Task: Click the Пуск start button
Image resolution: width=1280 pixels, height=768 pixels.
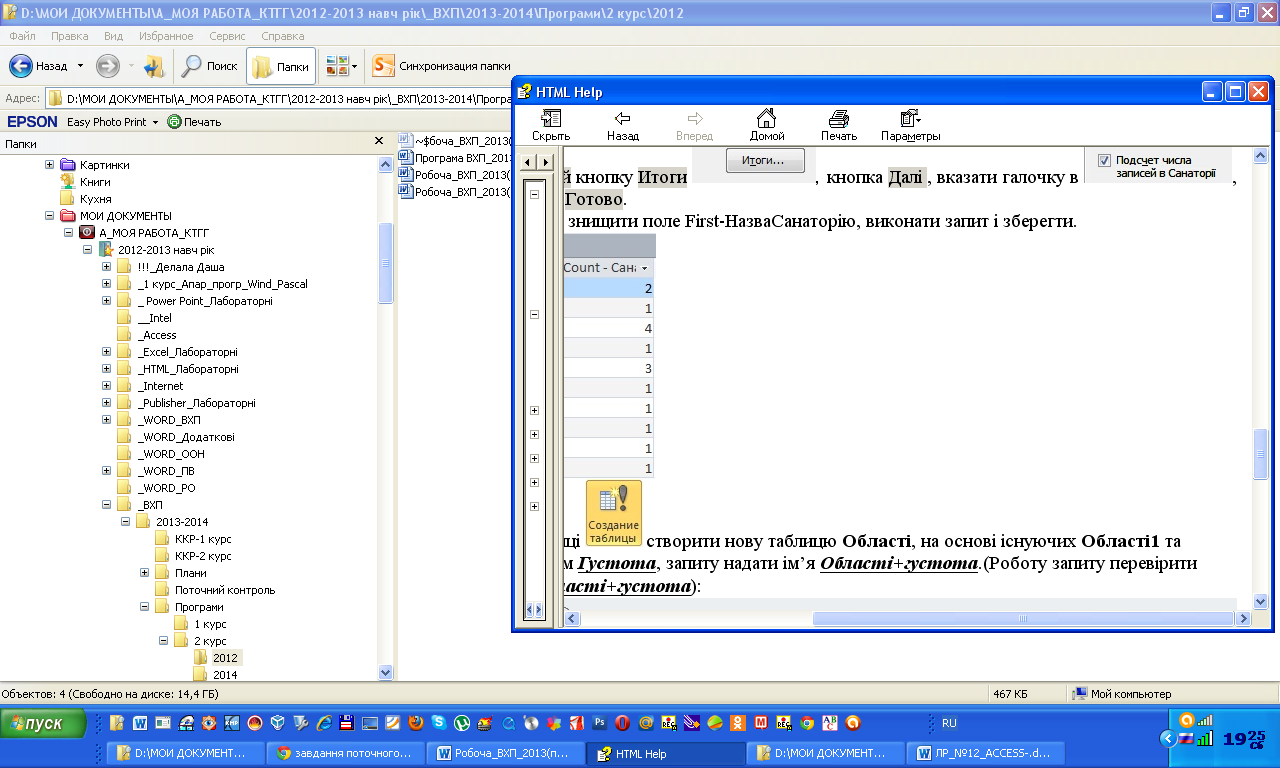Action: click(x=43, y=723)
